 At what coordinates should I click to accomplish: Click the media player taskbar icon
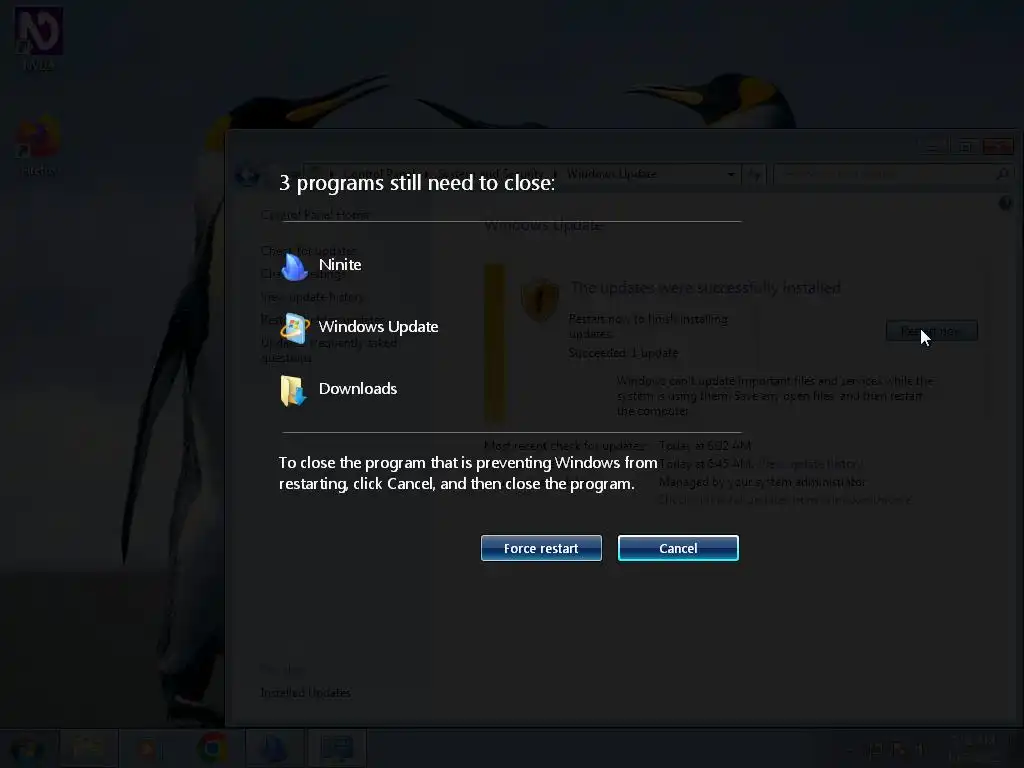coord(150,748)
